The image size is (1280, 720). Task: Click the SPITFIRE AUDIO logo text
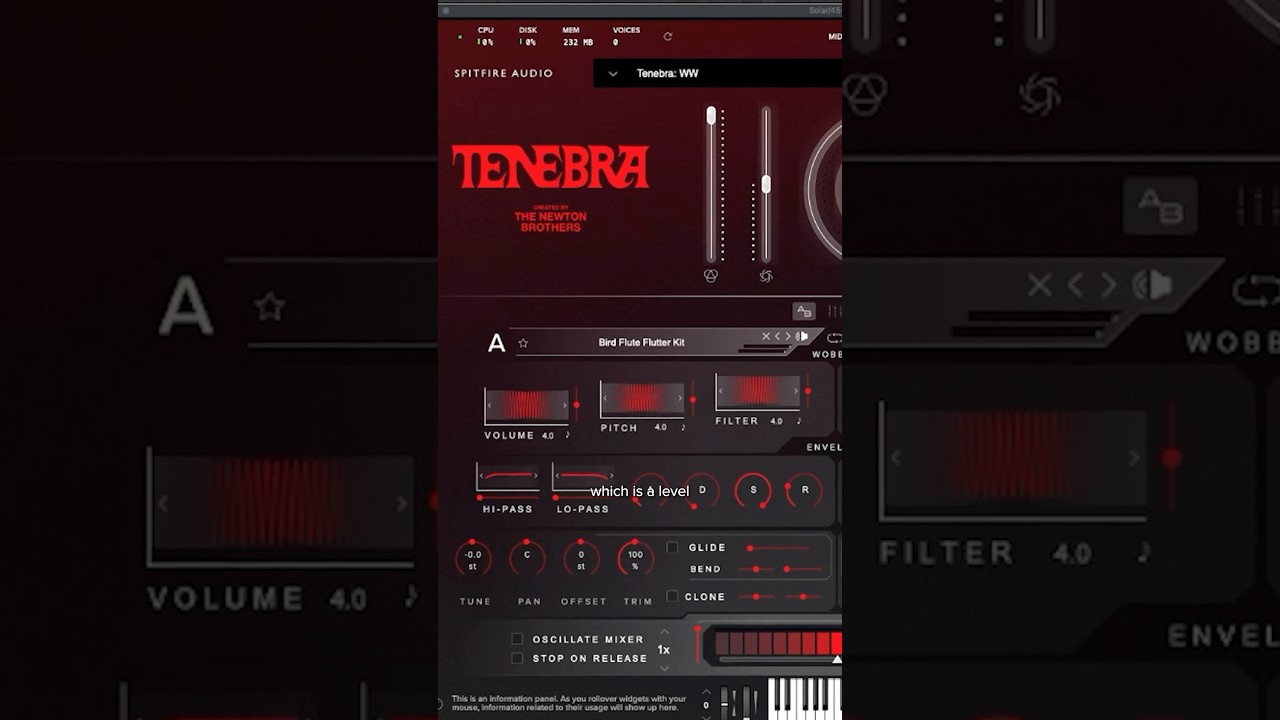coord(504,74)
